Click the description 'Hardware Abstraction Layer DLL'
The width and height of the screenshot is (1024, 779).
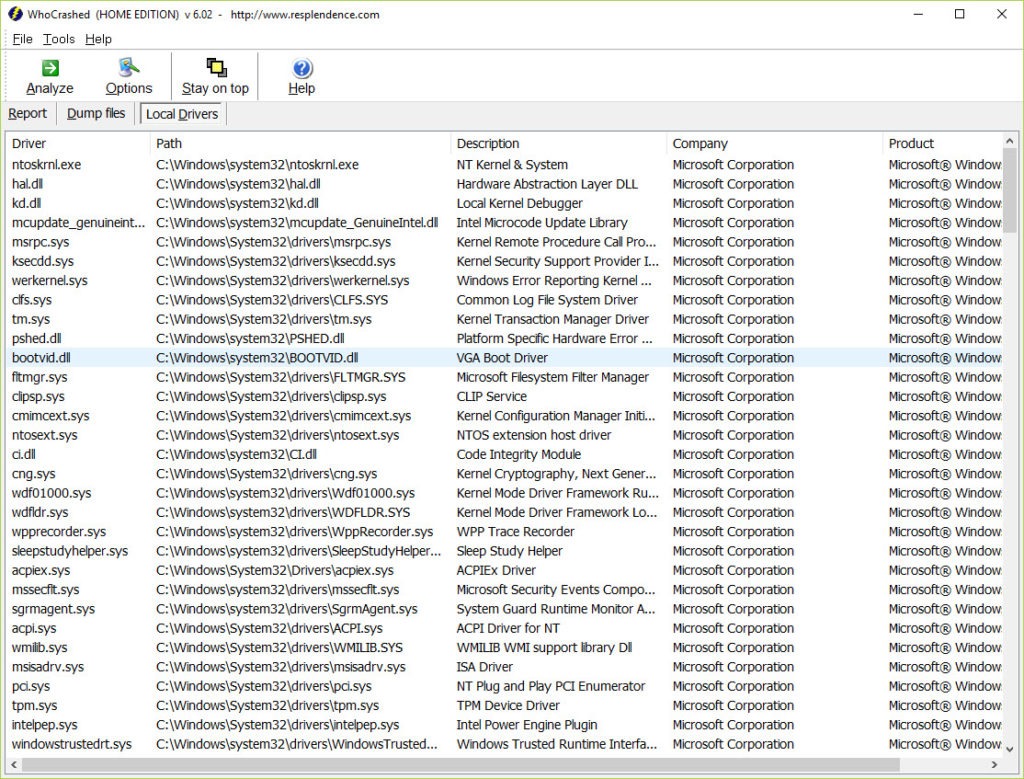point(547,184)
